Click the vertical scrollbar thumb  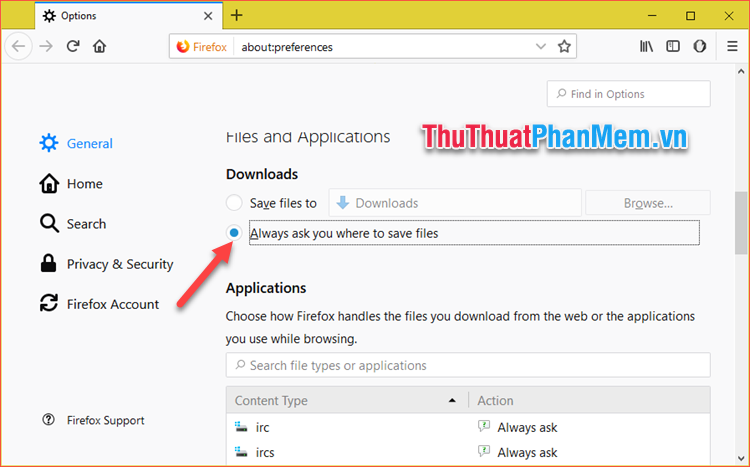[x=741, y=223]
